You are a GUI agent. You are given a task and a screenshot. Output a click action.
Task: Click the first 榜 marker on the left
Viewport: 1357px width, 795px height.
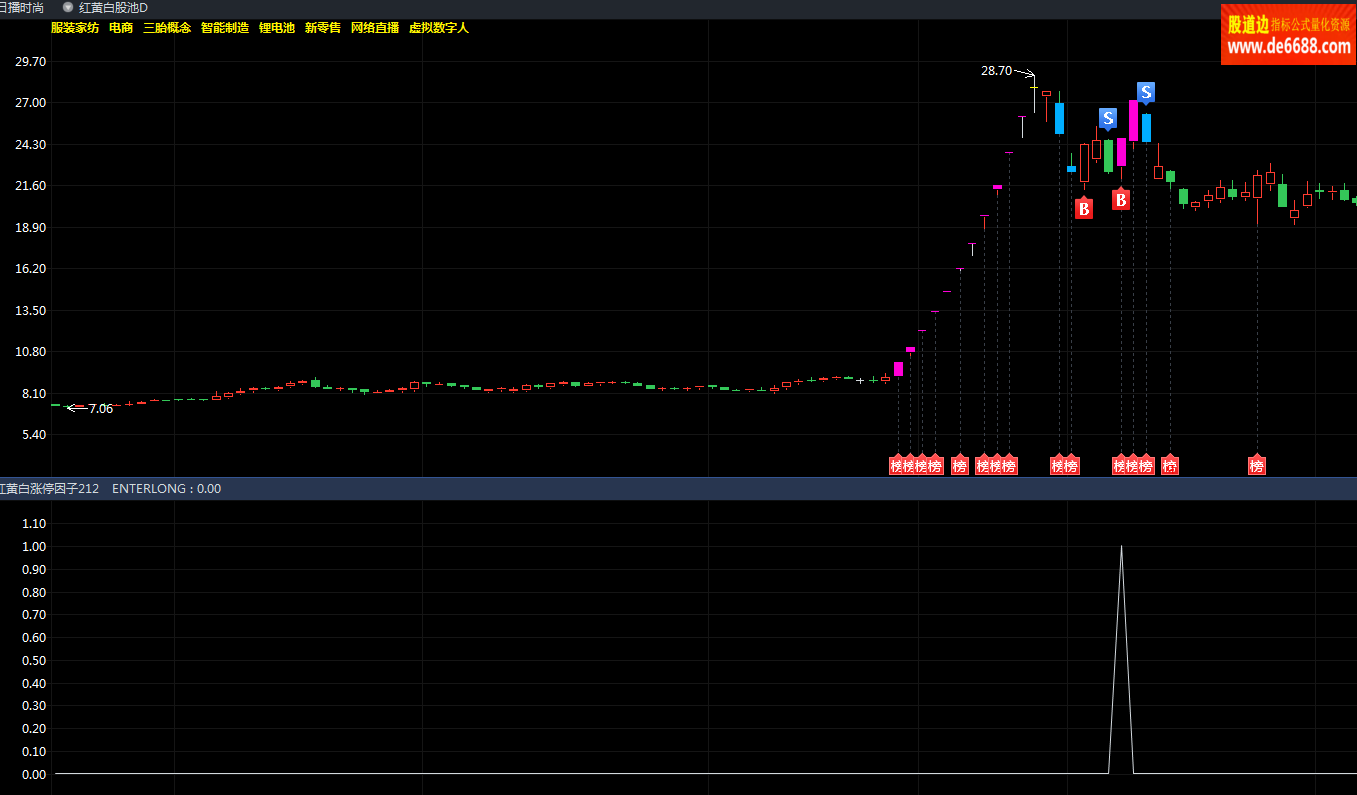coord(897,465)
